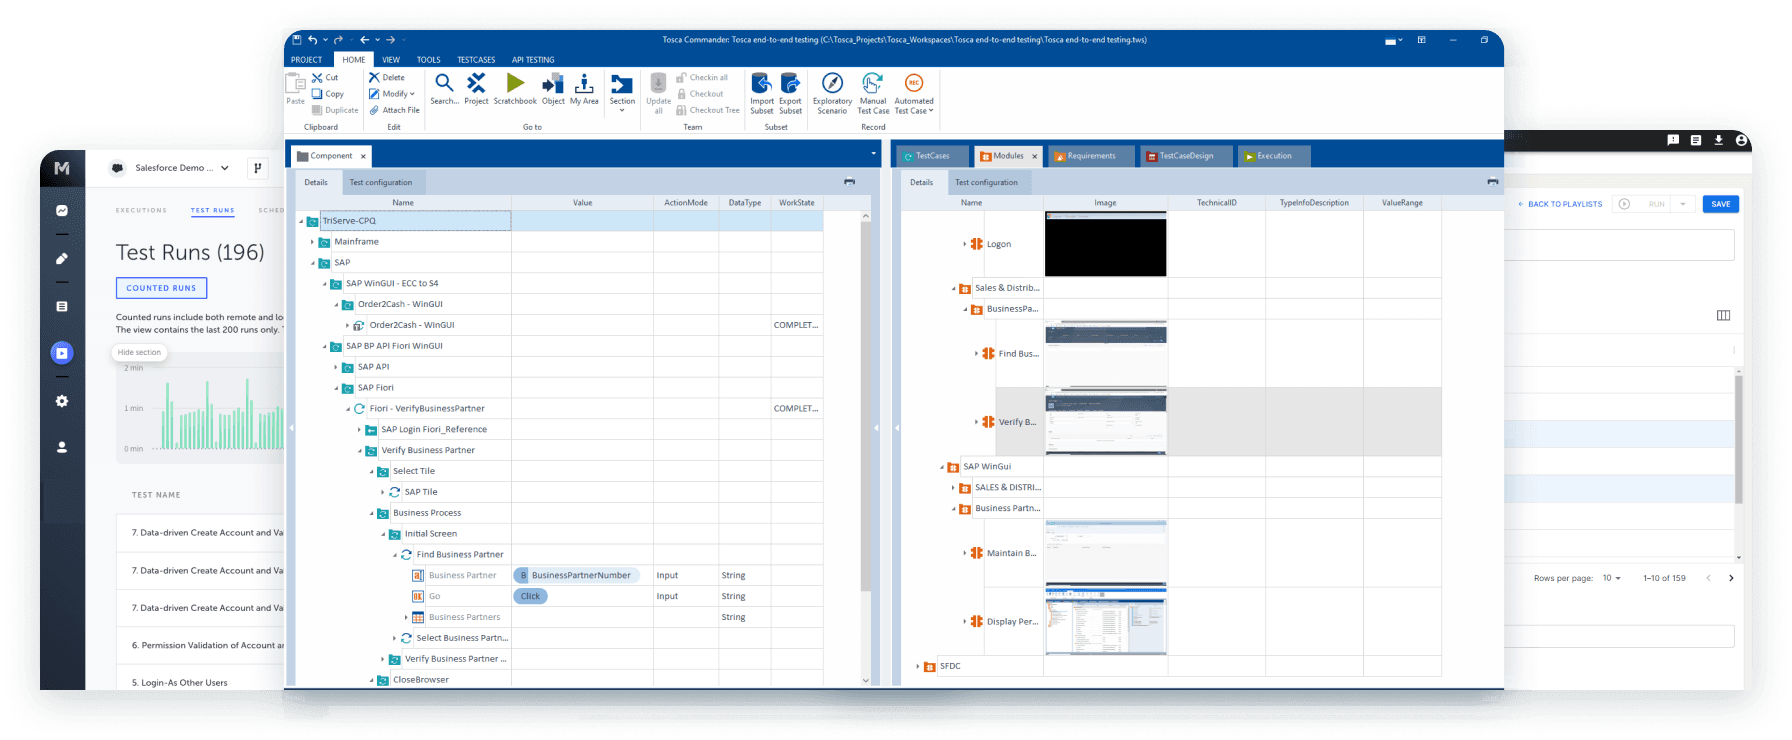Screen dimensions: 1792x740
Task: Switch to the TESTCASES ribbon tab
Action: click(476, 60)
